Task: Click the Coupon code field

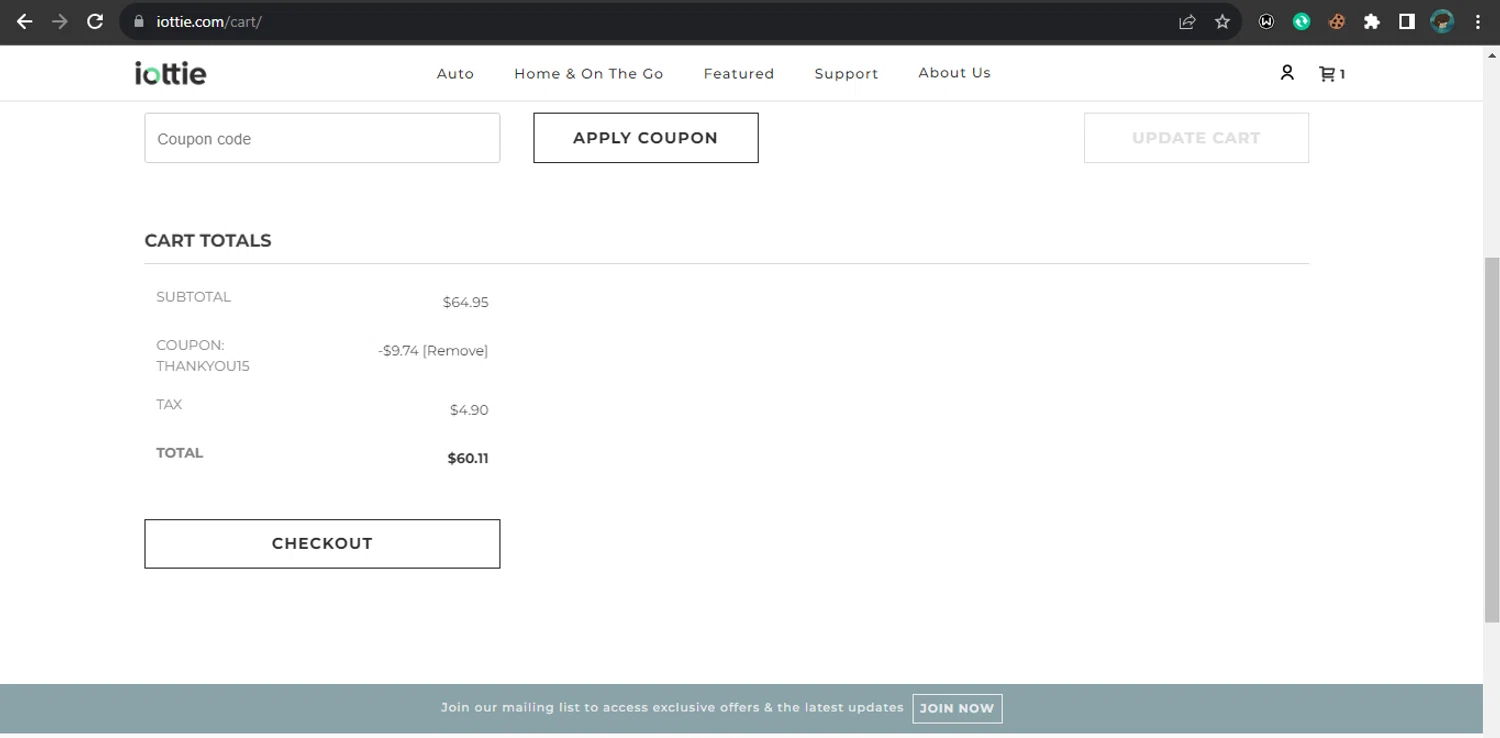Action: 322,139
